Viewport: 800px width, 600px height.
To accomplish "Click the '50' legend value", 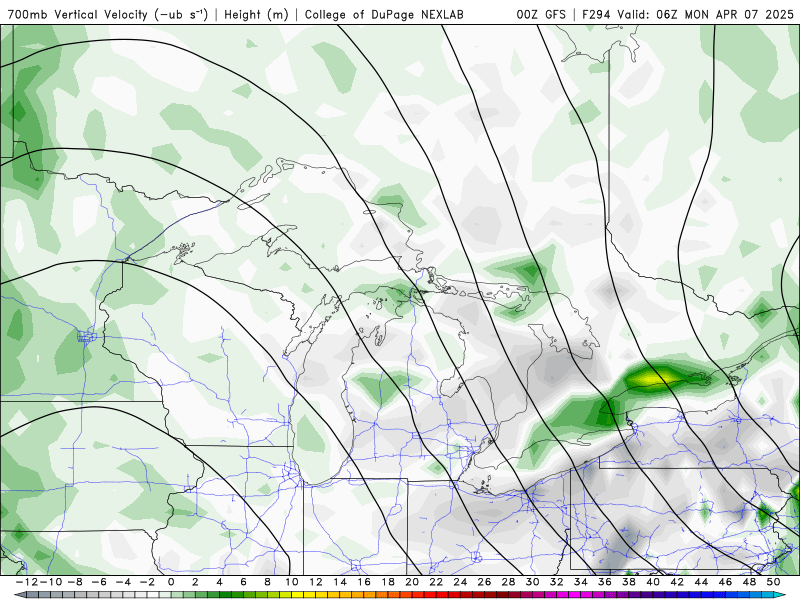I will (x=774, y=582).
